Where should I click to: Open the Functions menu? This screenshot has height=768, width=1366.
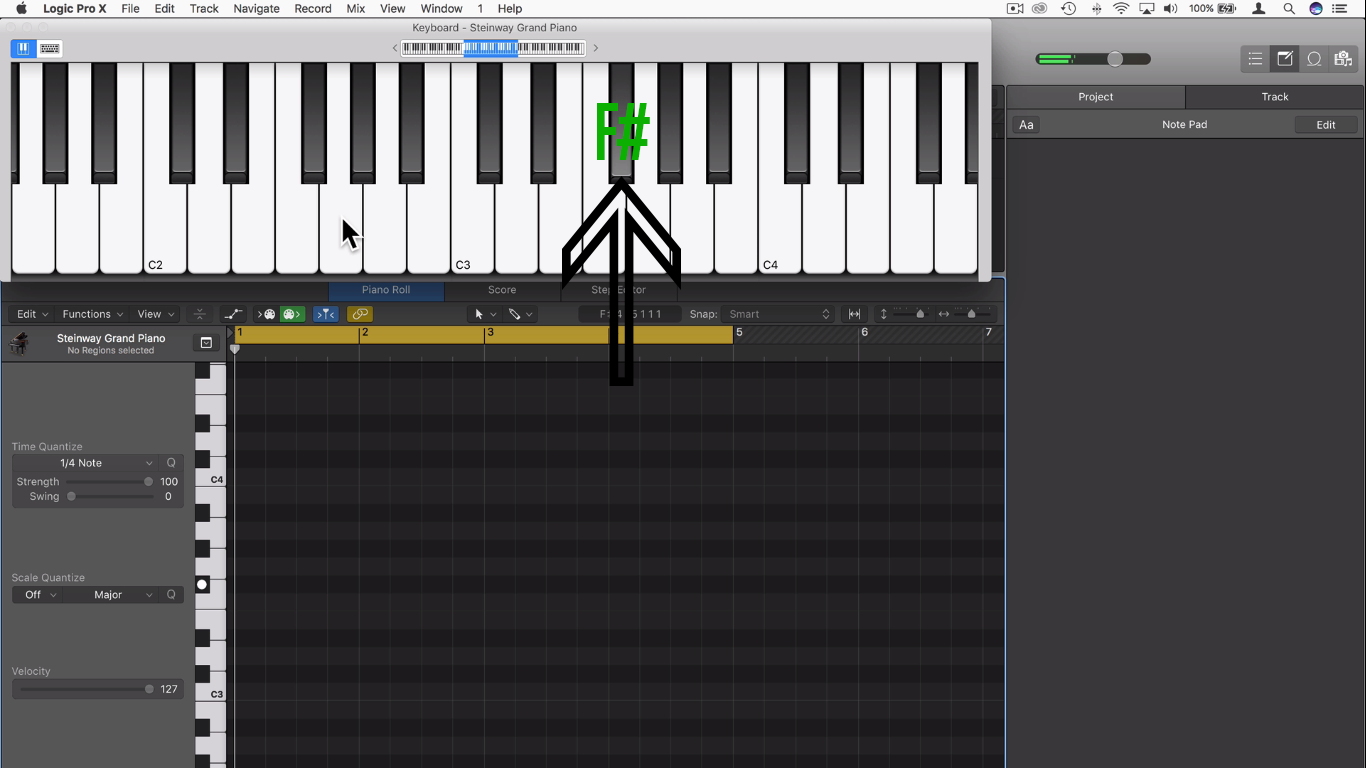click(93, 314)
